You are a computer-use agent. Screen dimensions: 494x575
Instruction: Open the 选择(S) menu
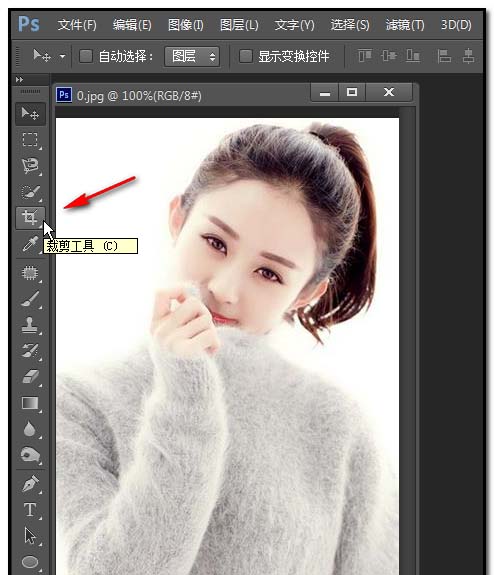(x=350, y=25)
